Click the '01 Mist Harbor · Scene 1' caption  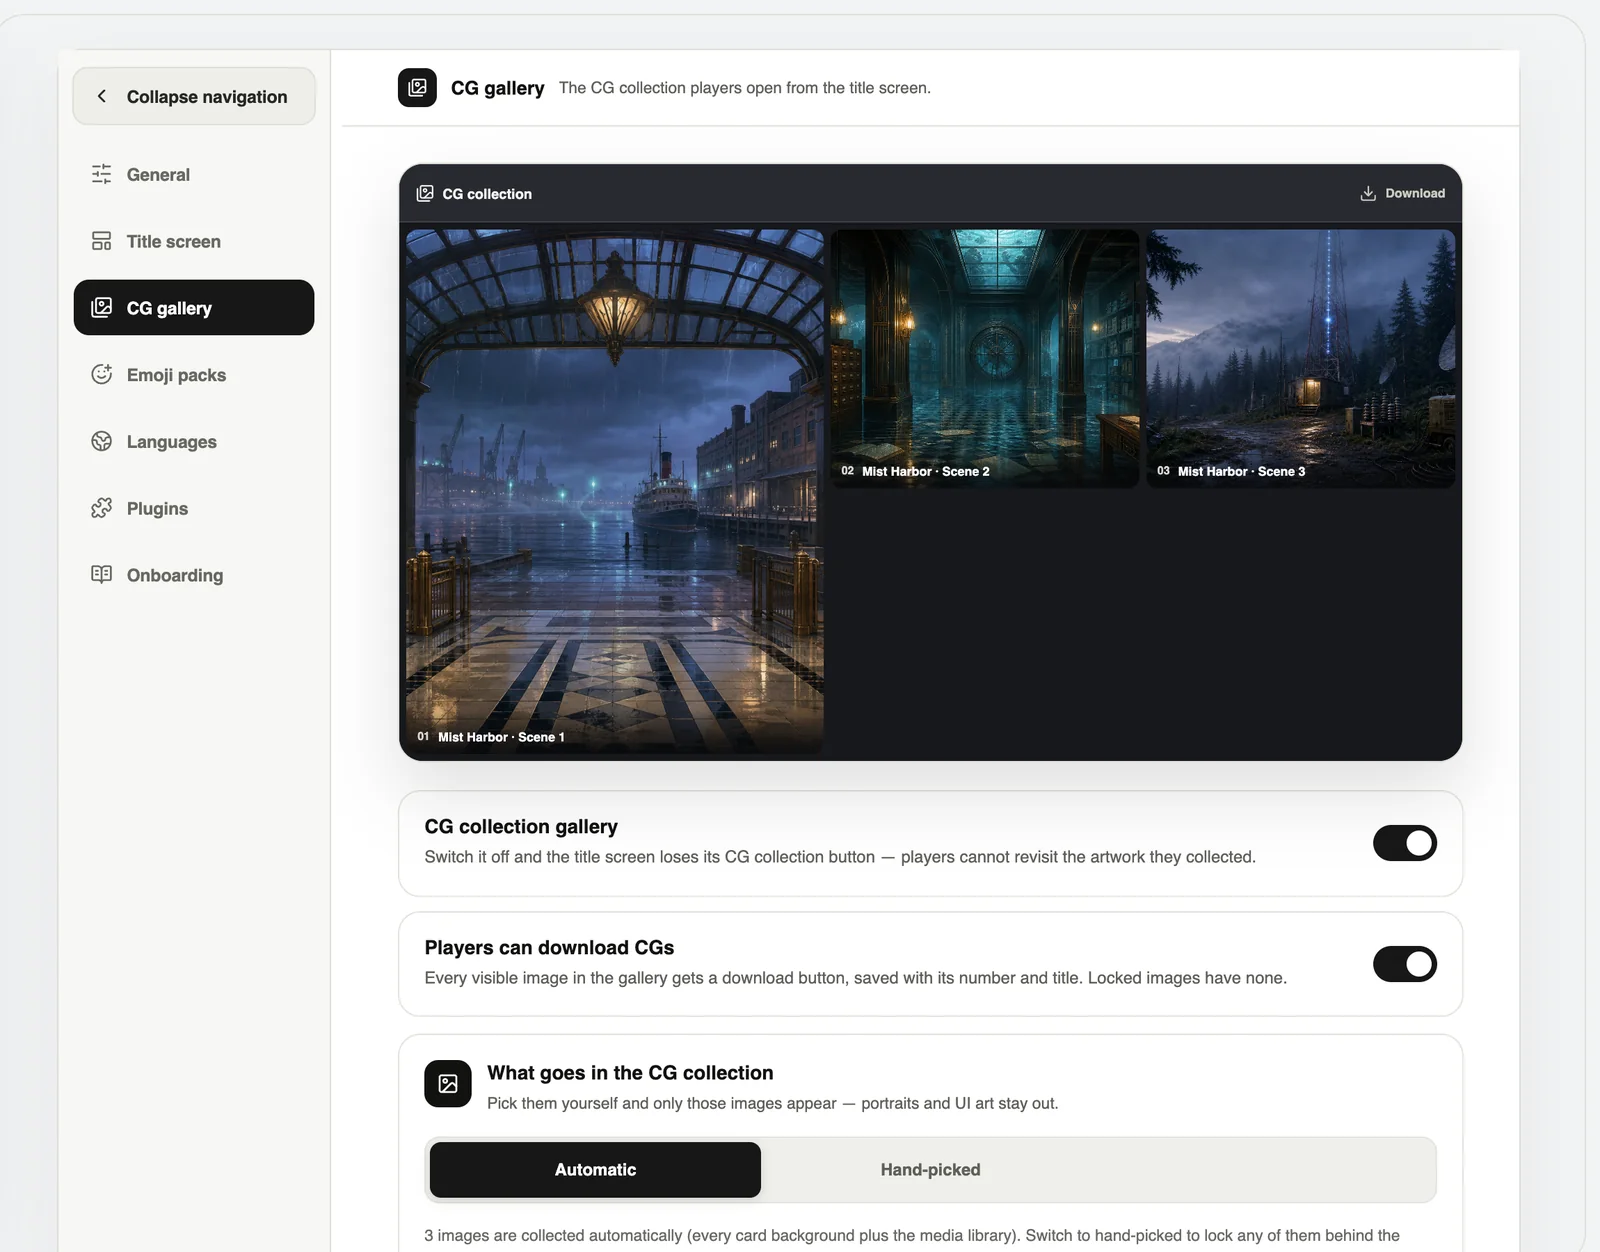coord(491,737)
